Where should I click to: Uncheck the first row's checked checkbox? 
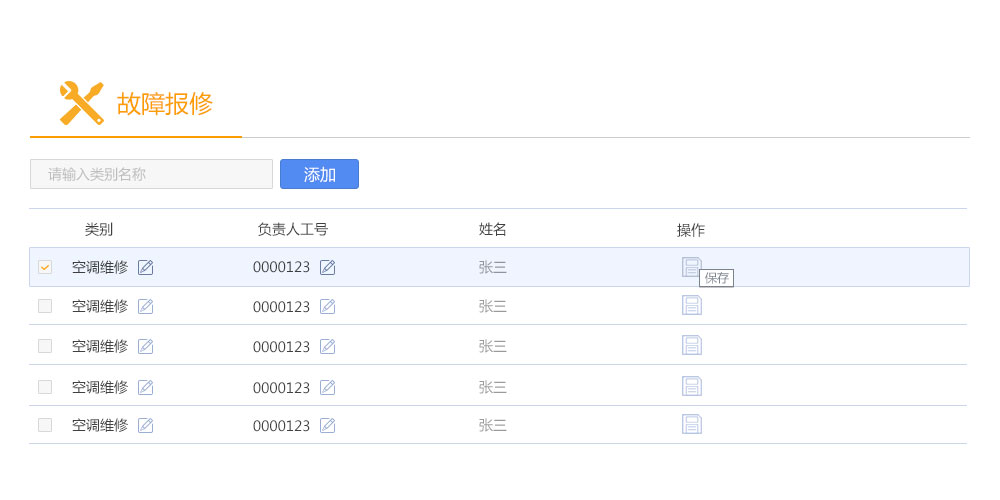45,267
